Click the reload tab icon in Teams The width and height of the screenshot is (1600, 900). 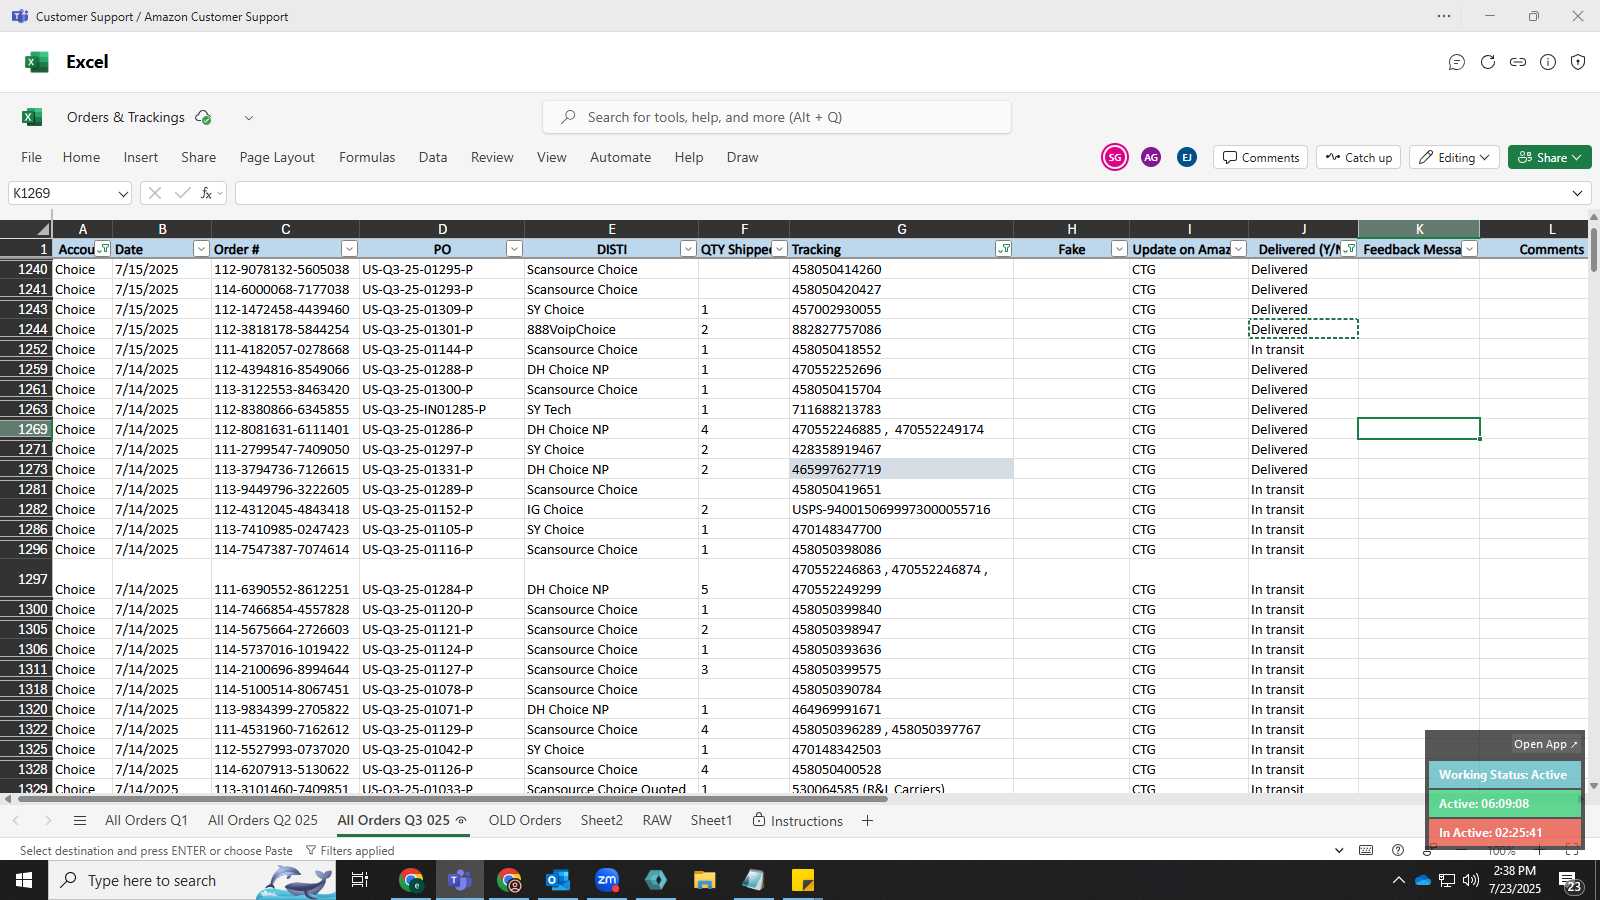coord(1488,62)
